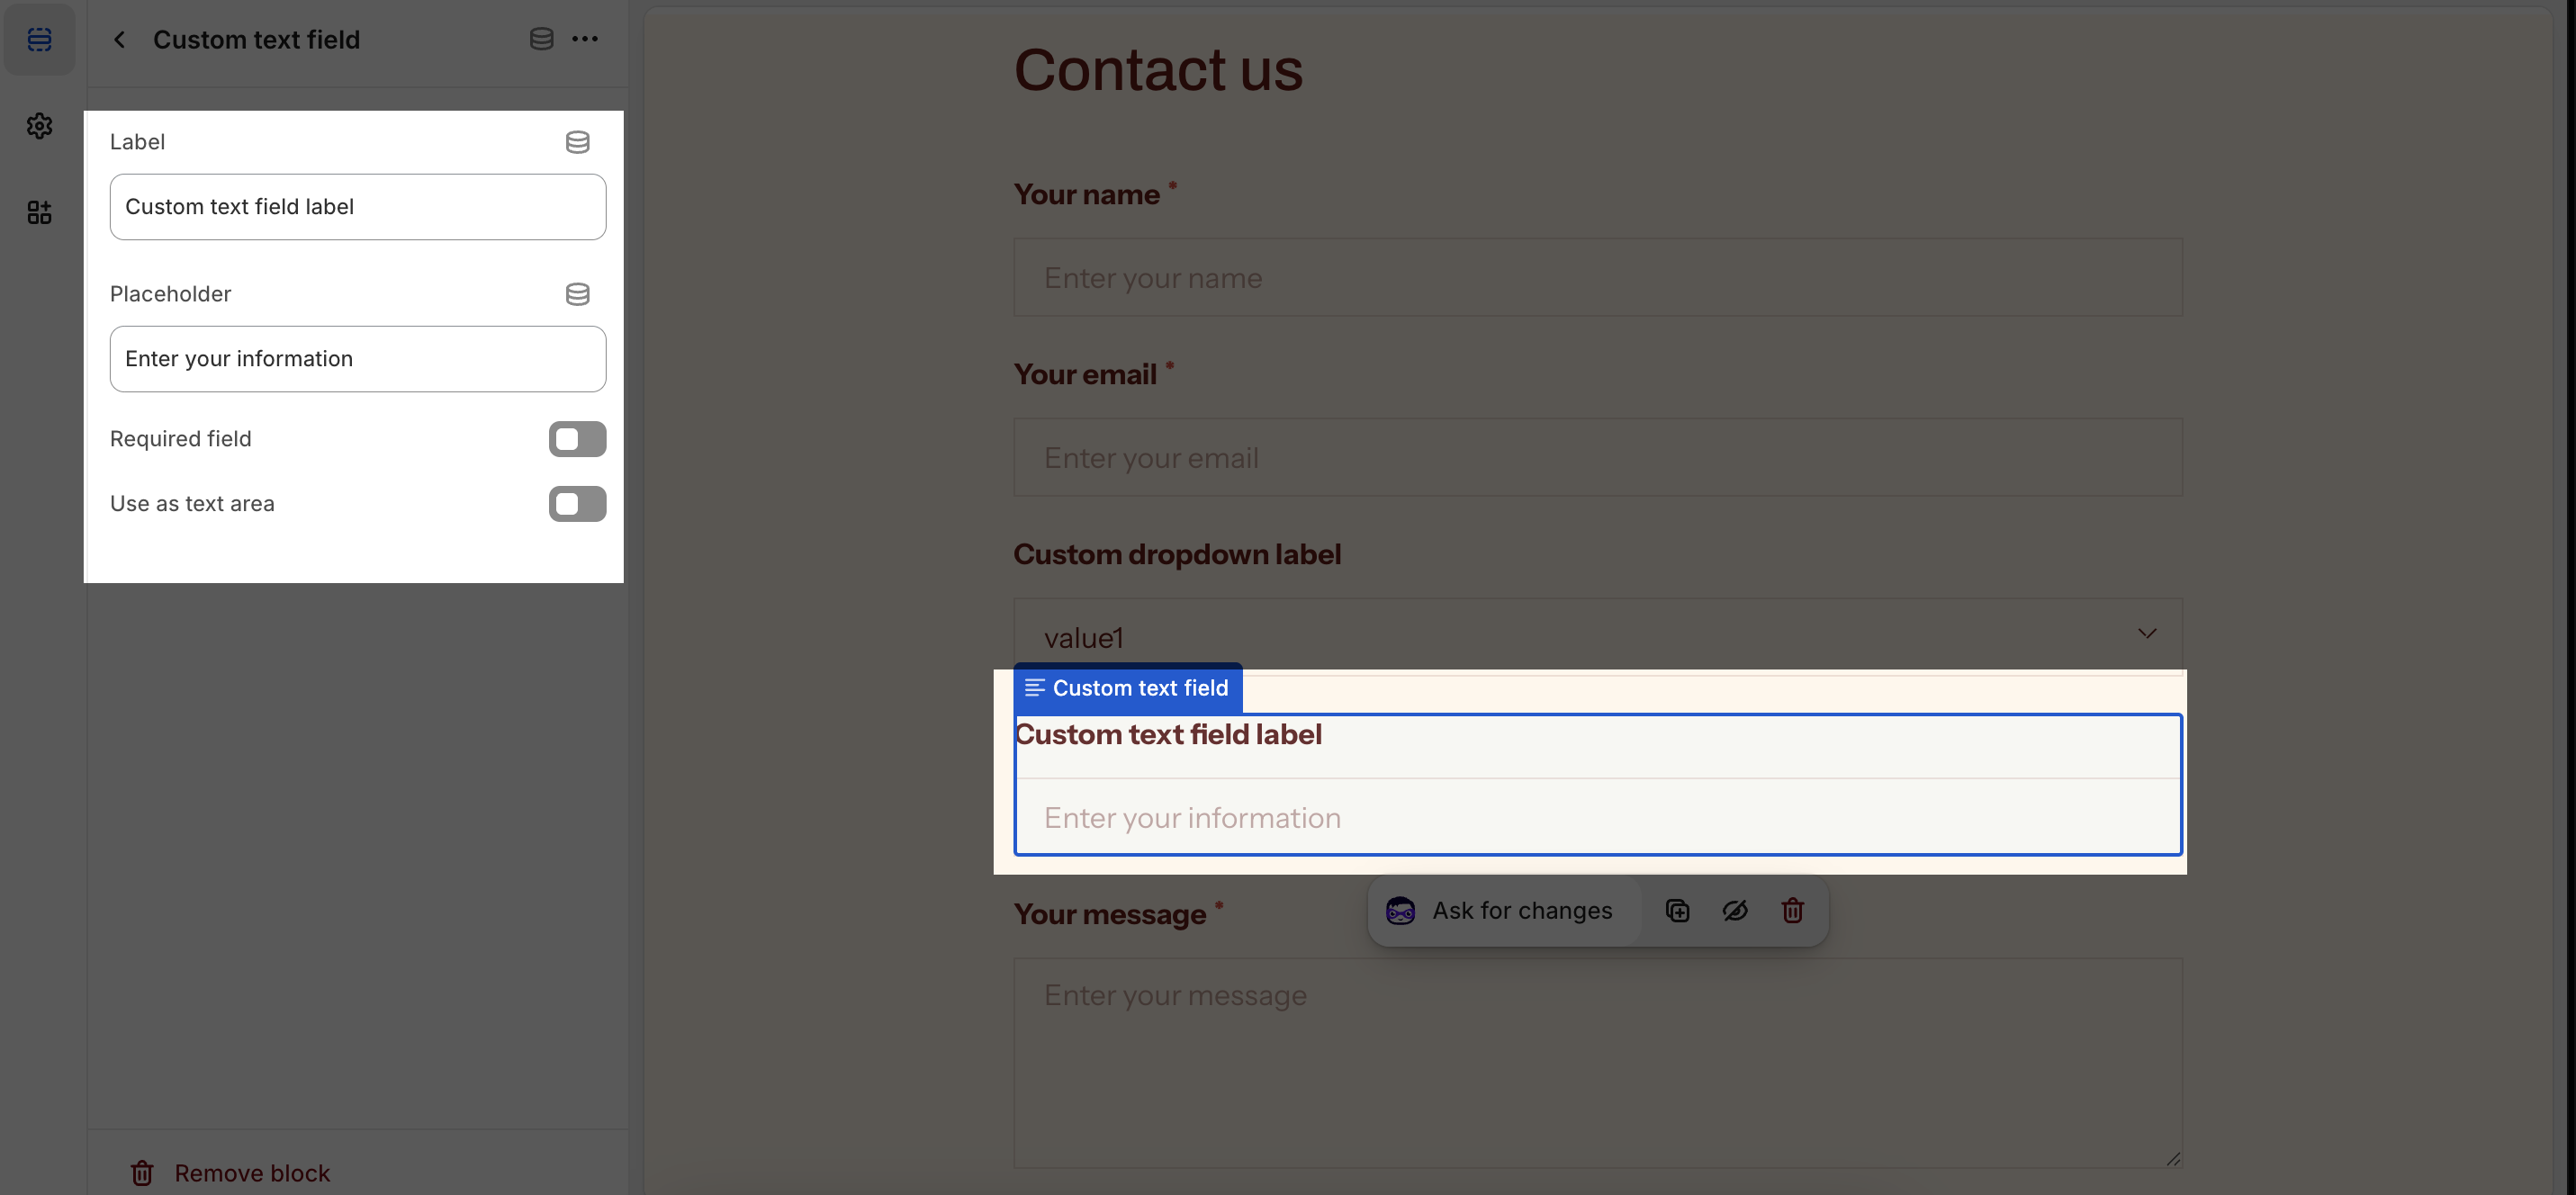Viewport: 2576px width, 1195px height.
Task: Connect dynamic source for Label field
Action: [577, 142]
